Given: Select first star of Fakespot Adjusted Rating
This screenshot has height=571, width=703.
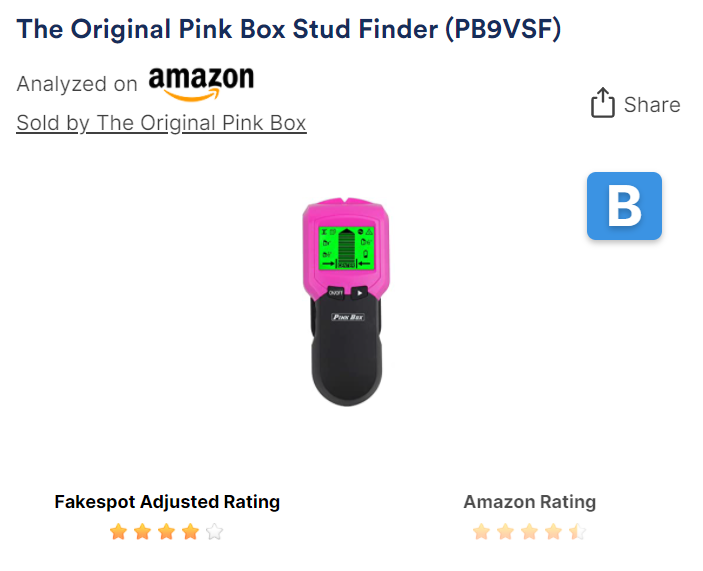Looking at the screenshot, I should pyautogui.click(x=118, y=532).
